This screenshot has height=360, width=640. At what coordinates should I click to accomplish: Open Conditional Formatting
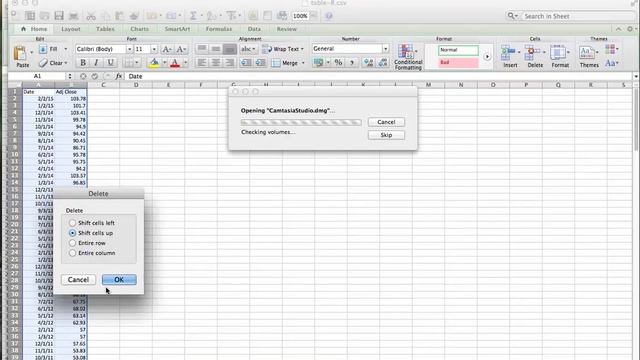click(408, 57)
